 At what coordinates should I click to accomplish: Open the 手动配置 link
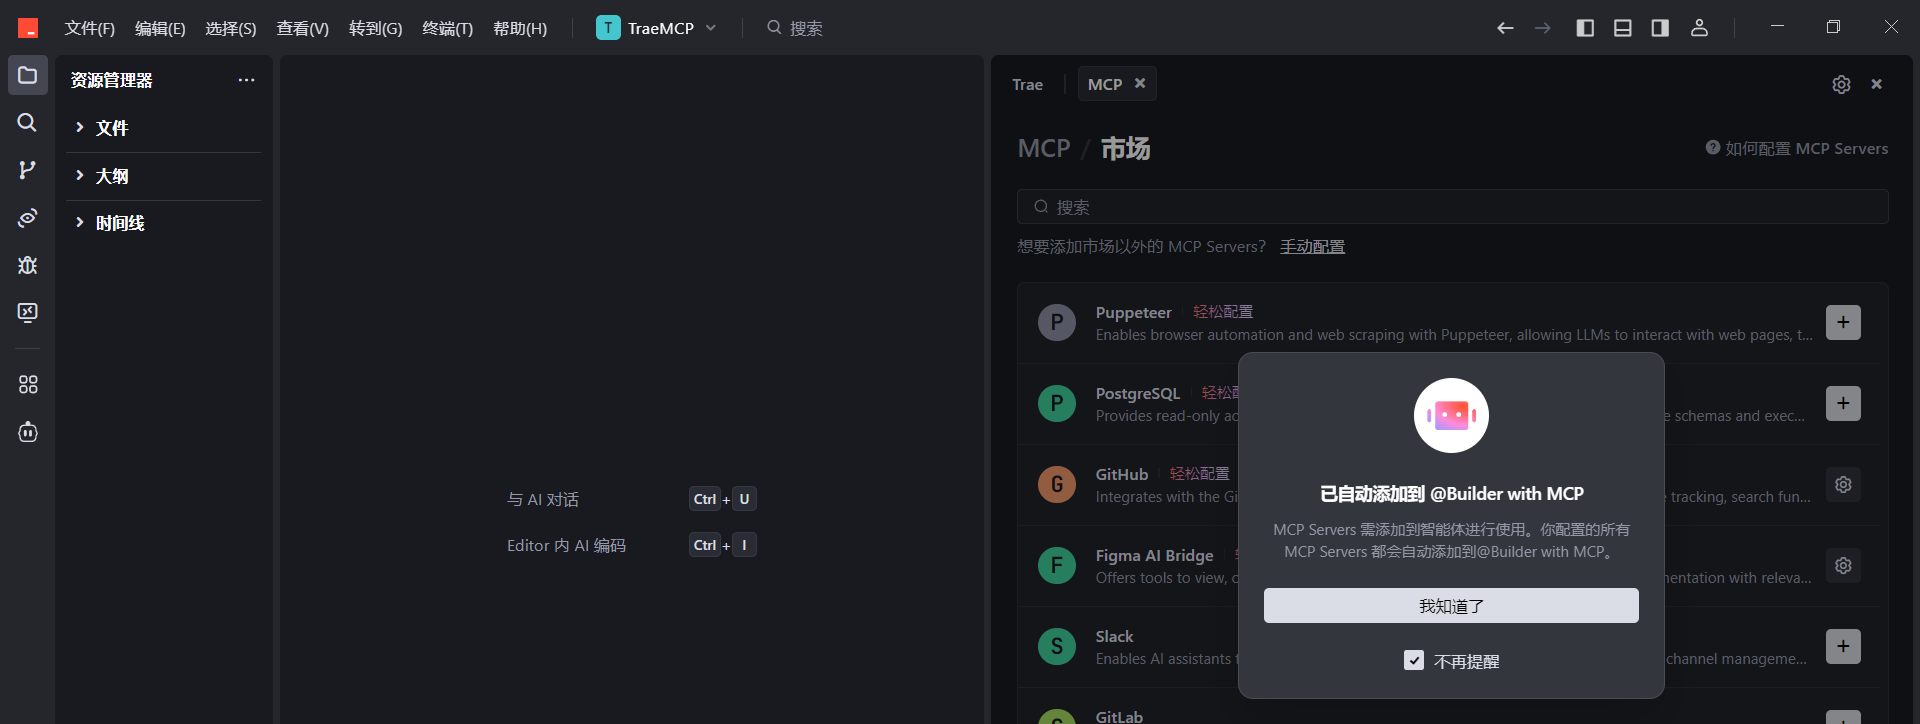pyautogui.click(x=1312, y=246)
